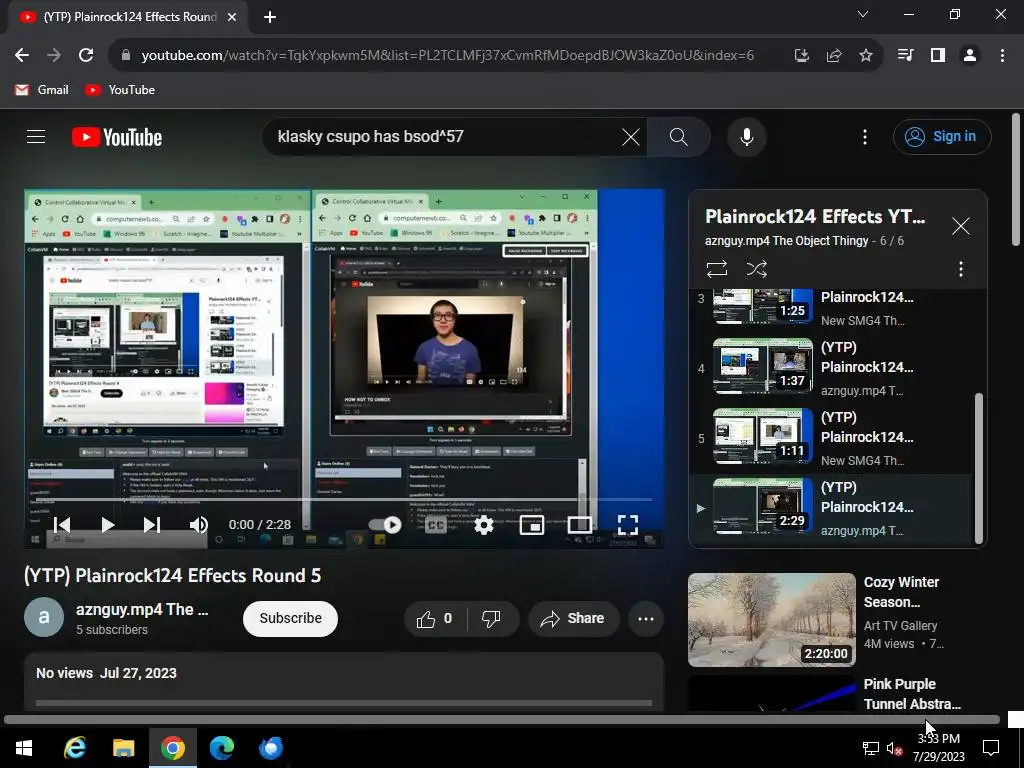
Task: Clear the search box text
Action: (630, 136)
